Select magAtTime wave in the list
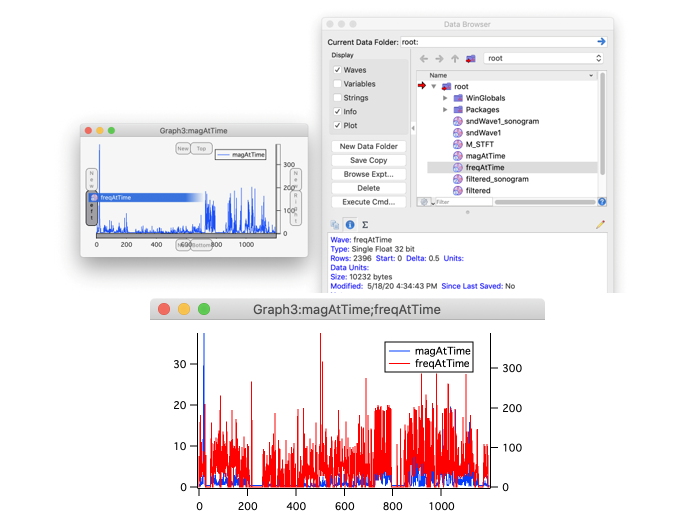The image size is (676, 532). coord(485,156)
